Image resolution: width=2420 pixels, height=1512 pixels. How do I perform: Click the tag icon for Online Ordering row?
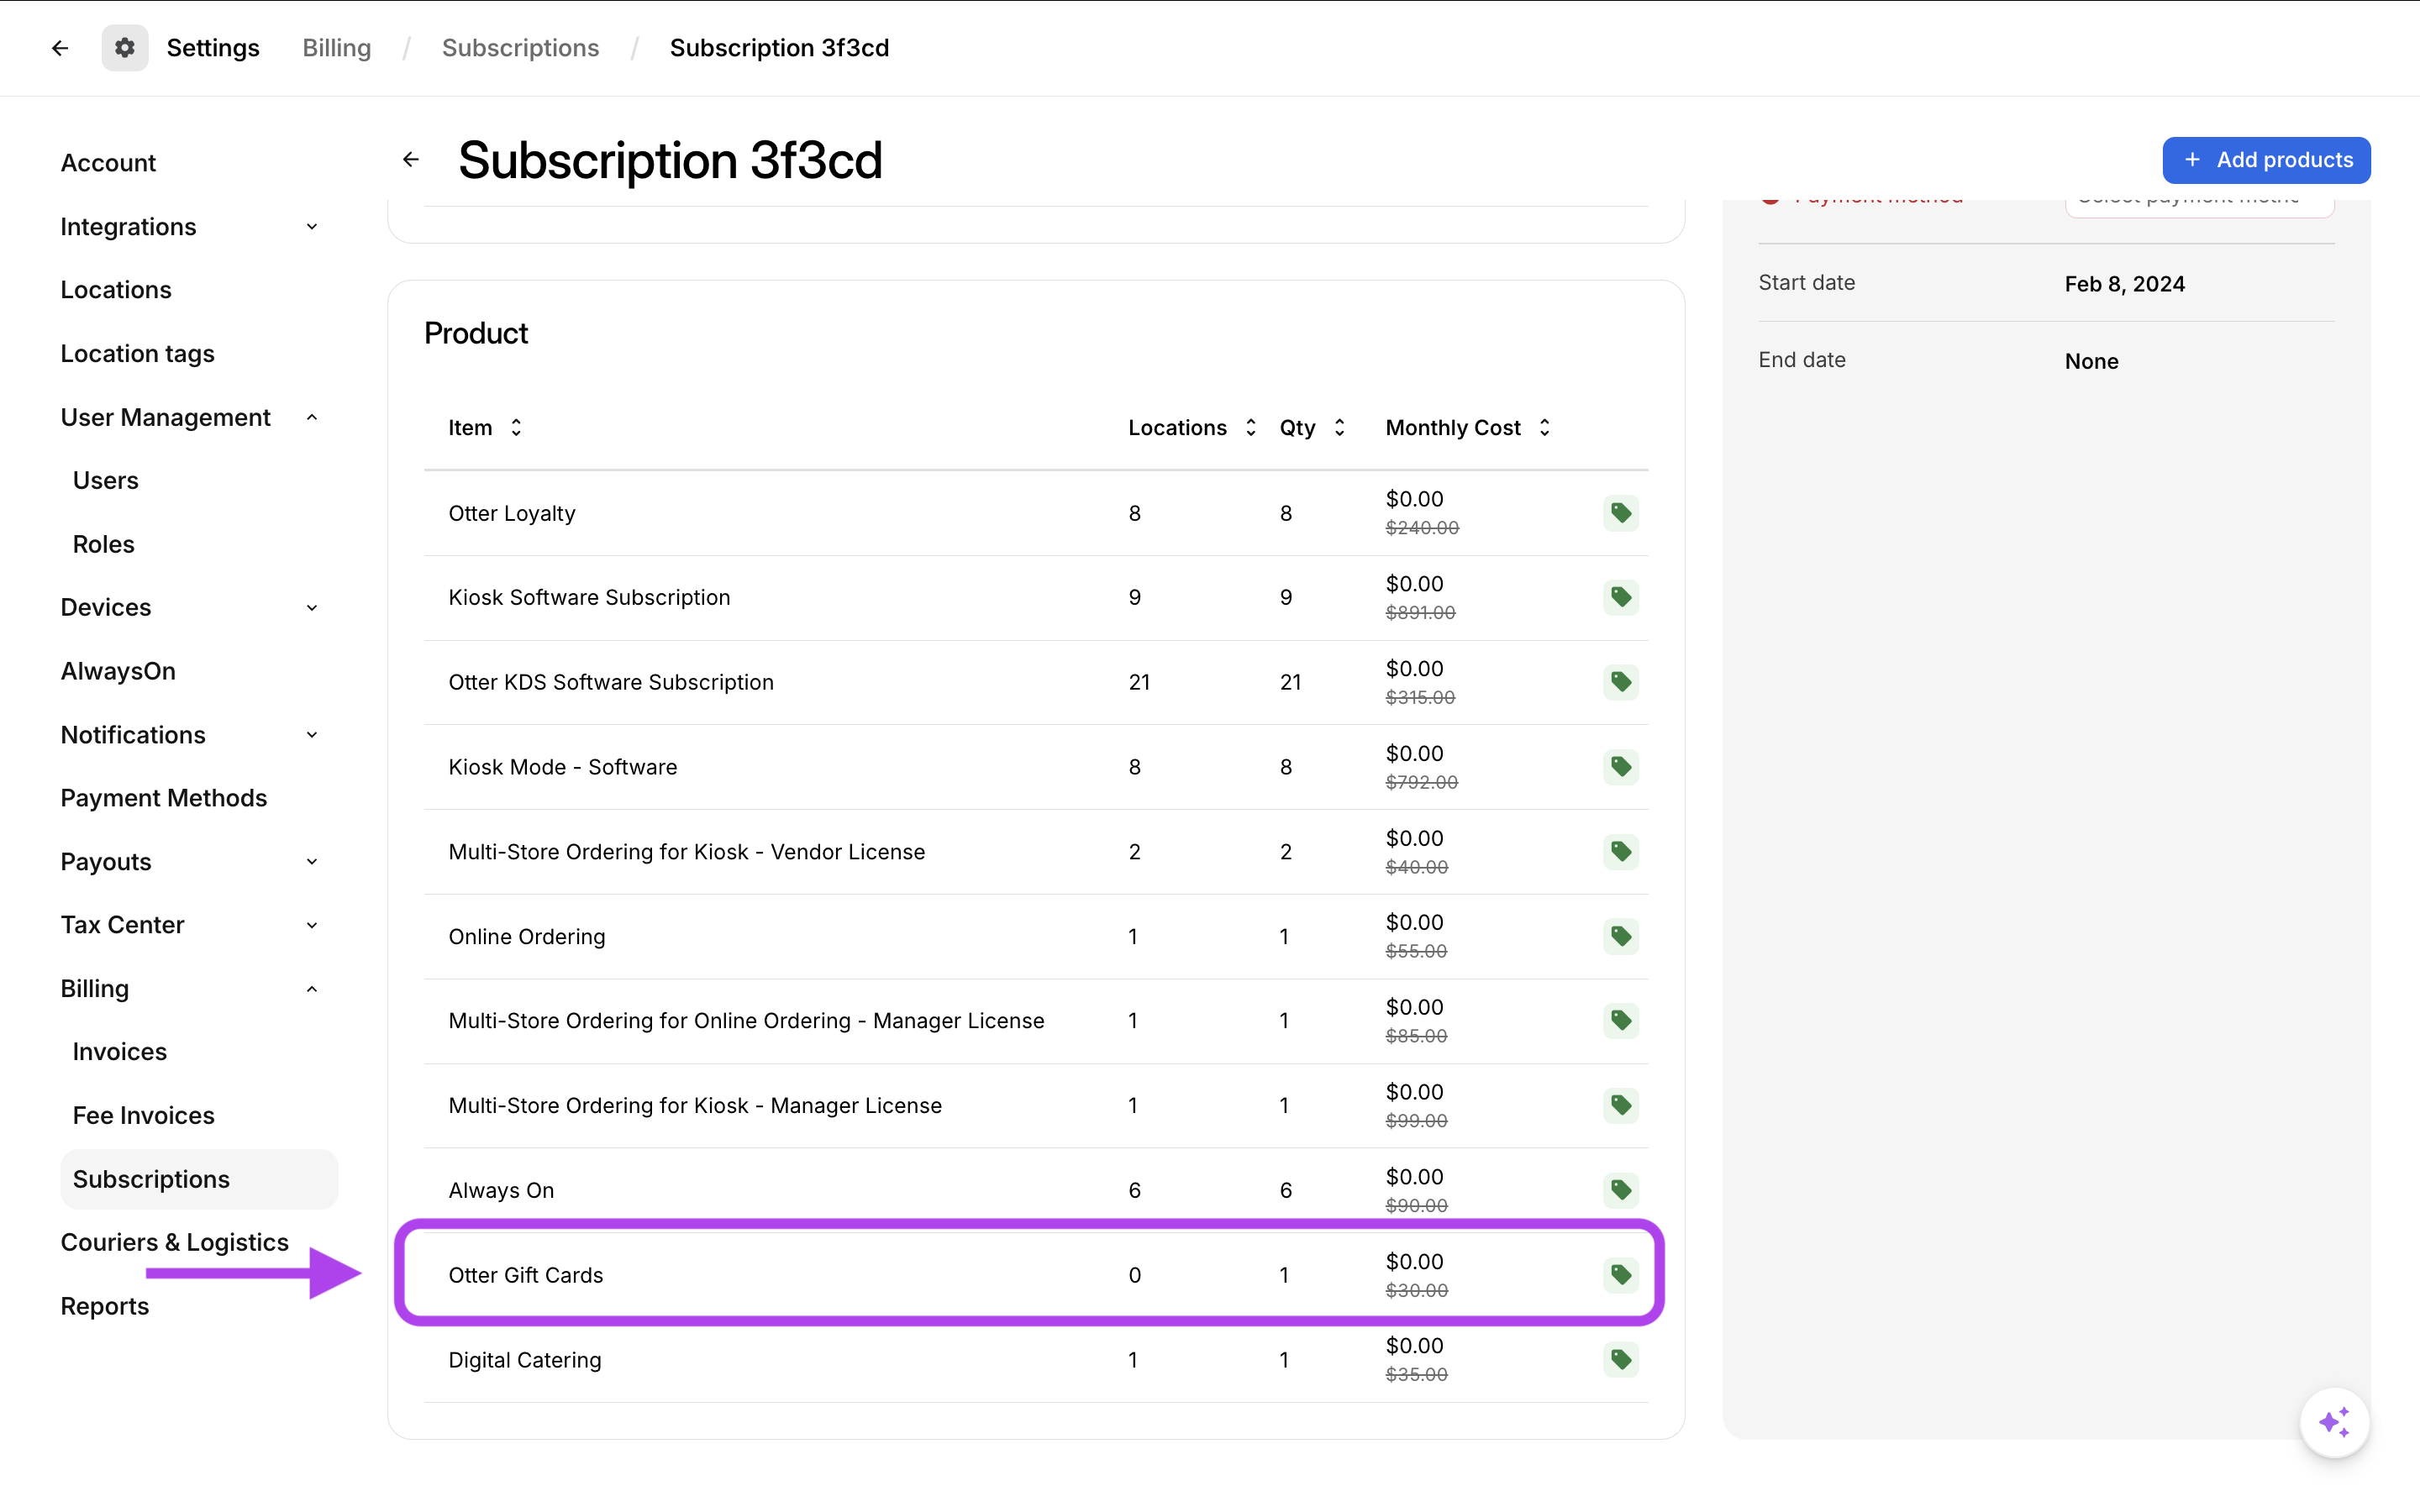point(1620,937)
